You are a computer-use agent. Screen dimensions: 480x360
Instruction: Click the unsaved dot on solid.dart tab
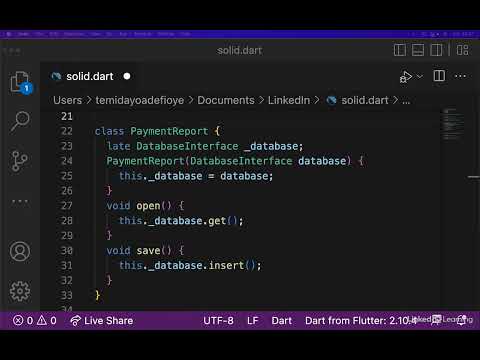click(x=127, y=76)
